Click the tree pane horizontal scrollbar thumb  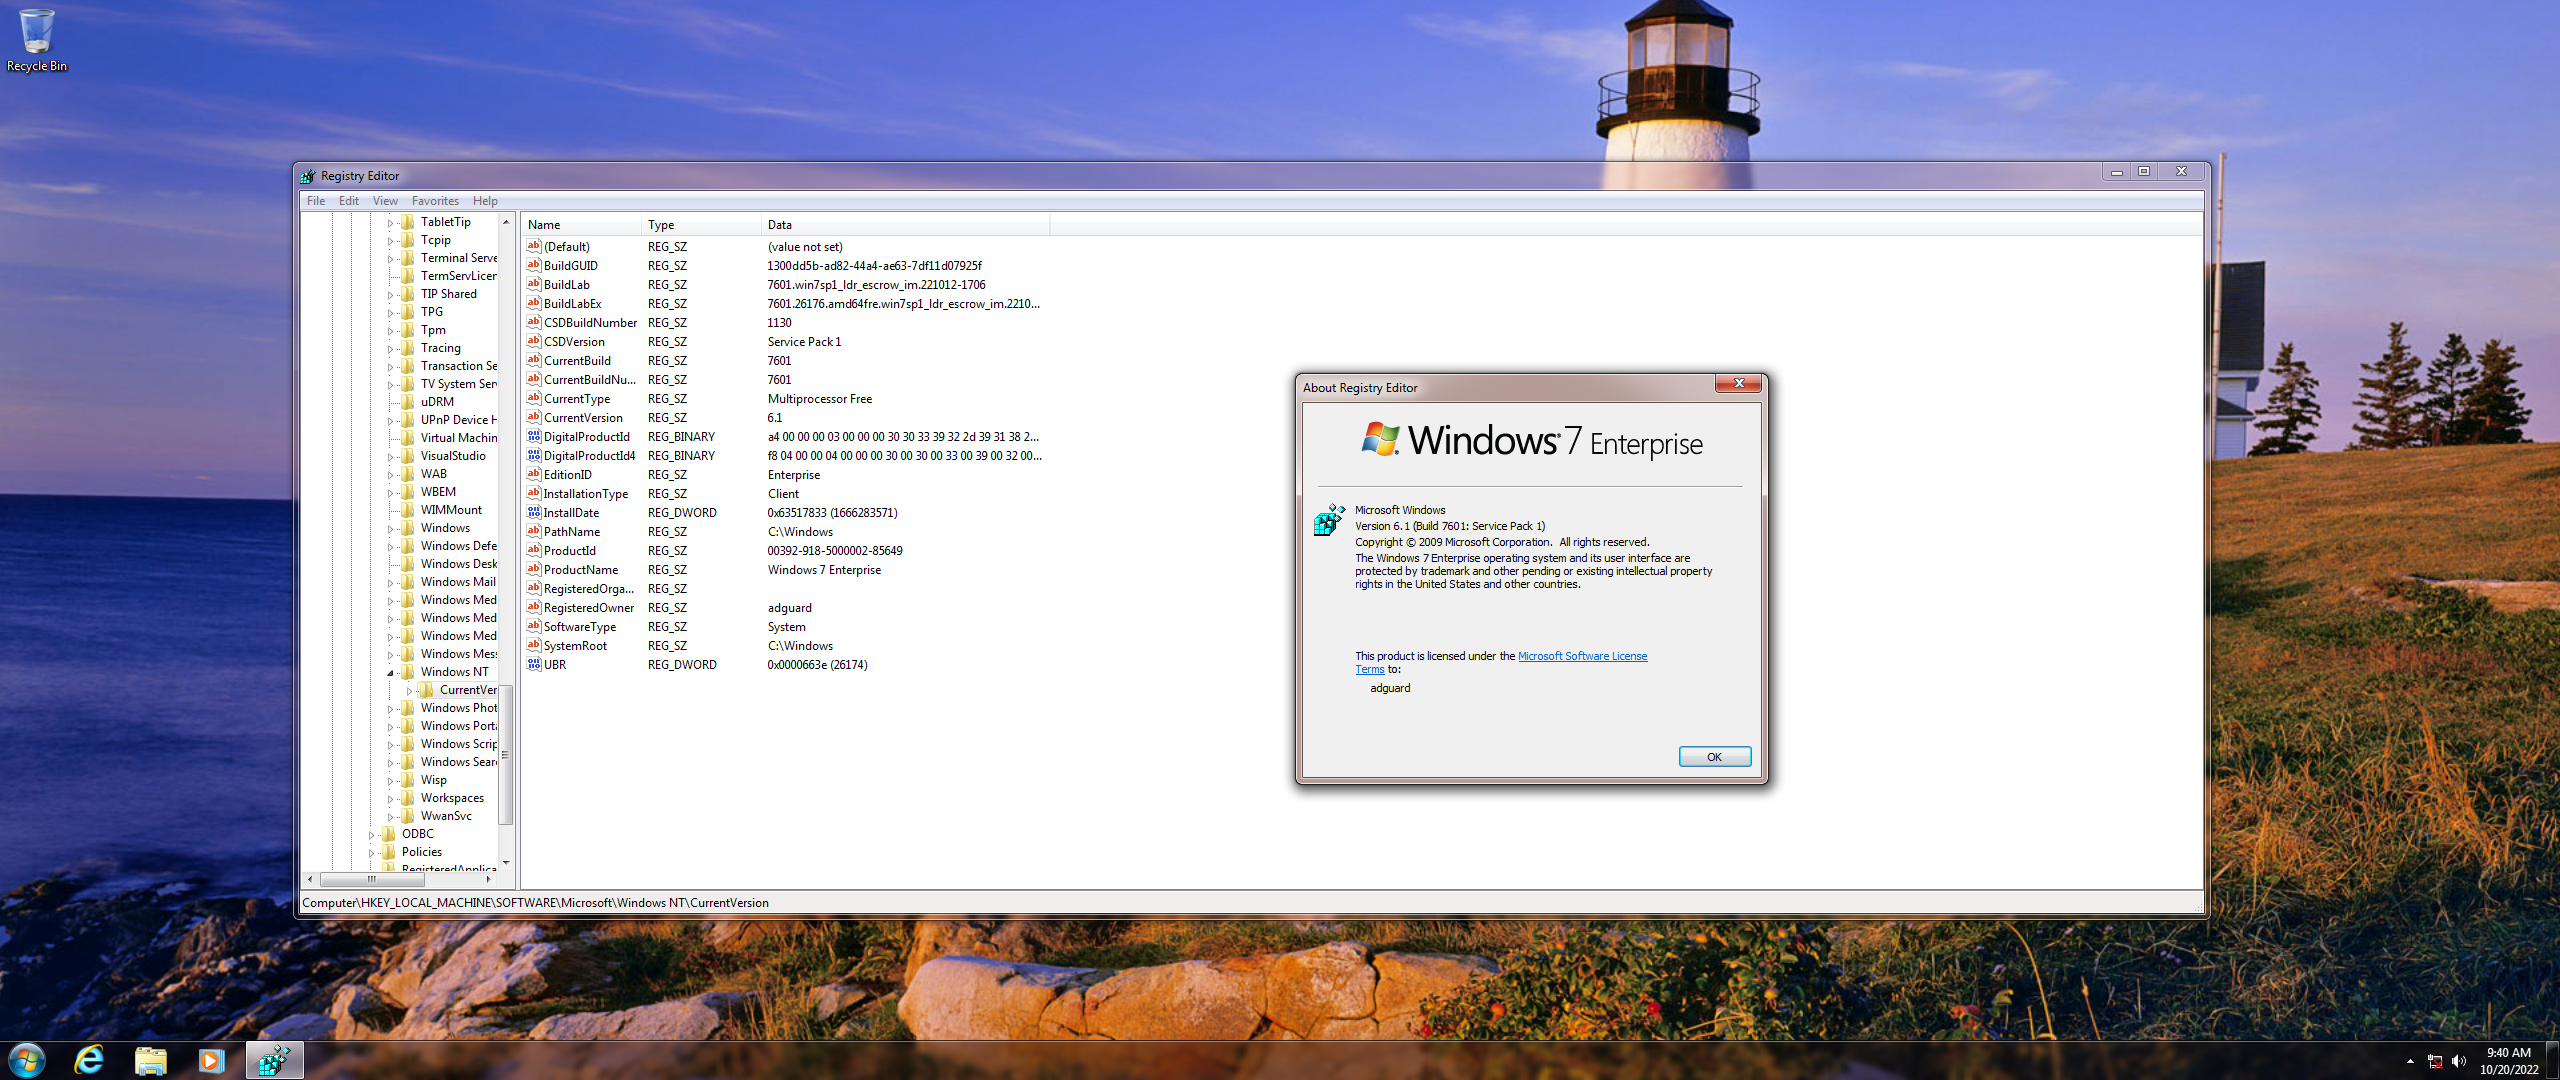tap(371, 879)
